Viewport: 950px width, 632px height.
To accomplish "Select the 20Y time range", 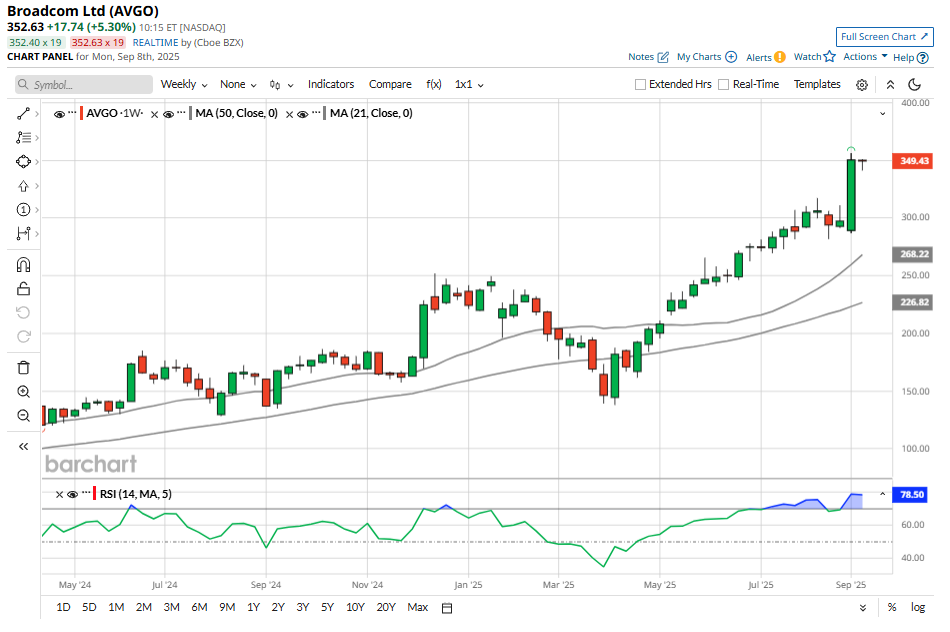I will pyautogui.click(x=386, y=607).
